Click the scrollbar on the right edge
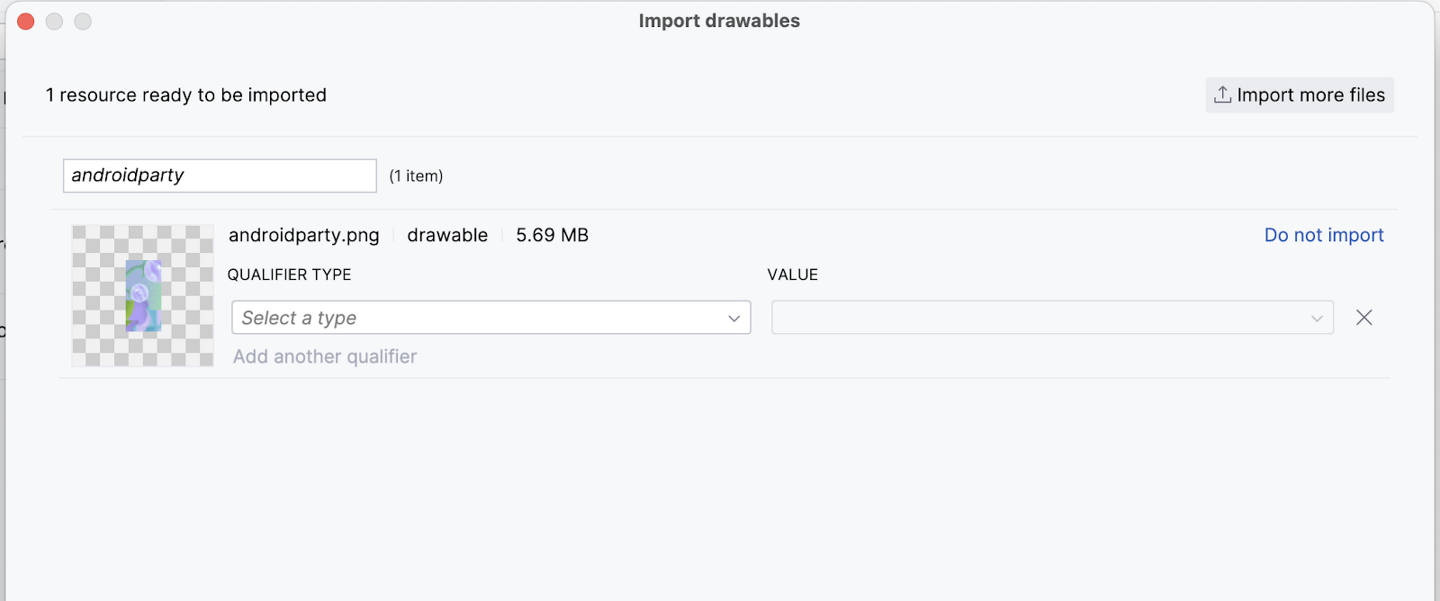Image resolution: width=1440 pixels, height=601 pixels. (x=1434, y=300)
